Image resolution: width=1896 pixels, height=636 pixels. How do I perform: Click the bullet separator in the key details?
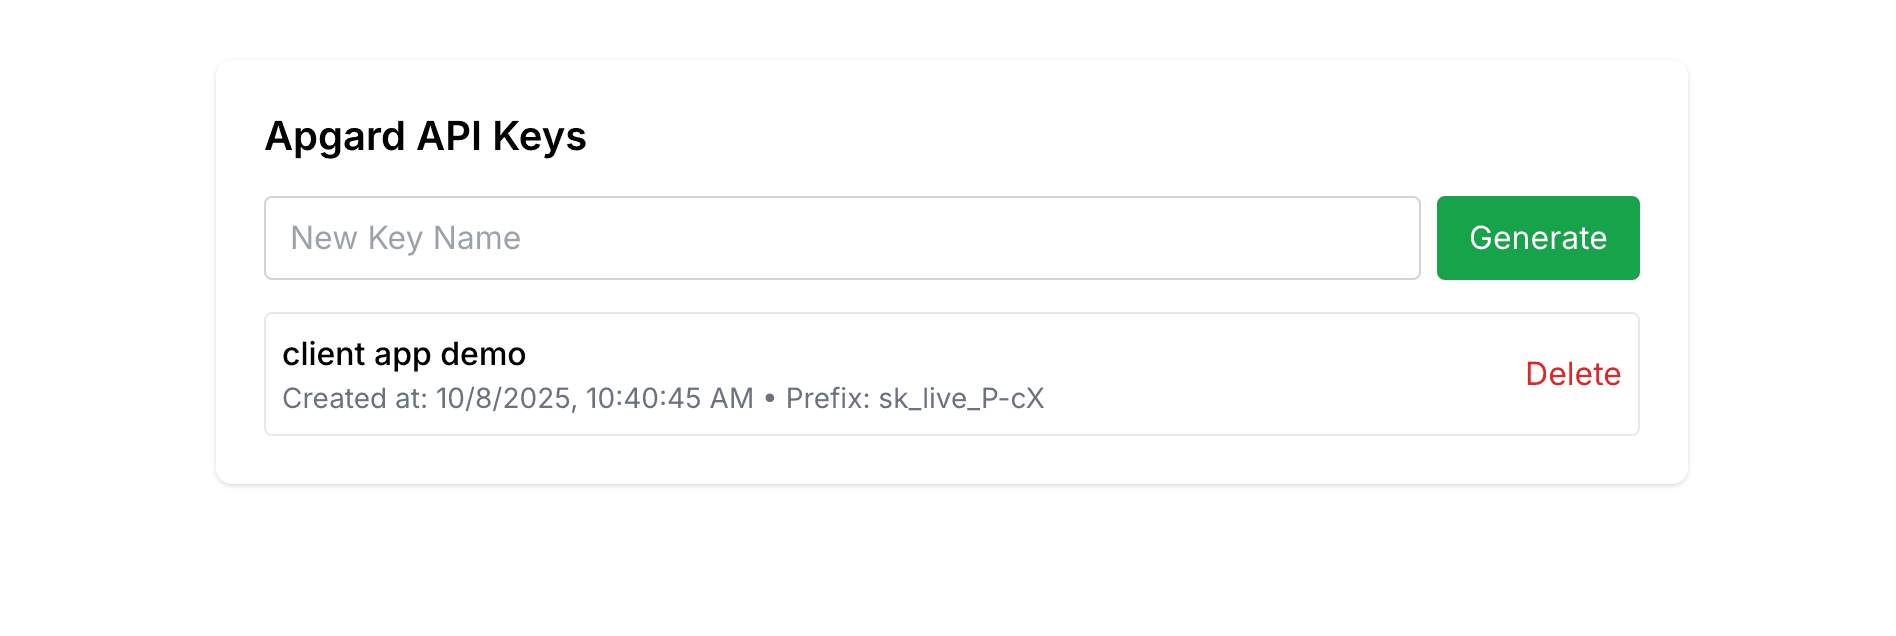[769, 398]
